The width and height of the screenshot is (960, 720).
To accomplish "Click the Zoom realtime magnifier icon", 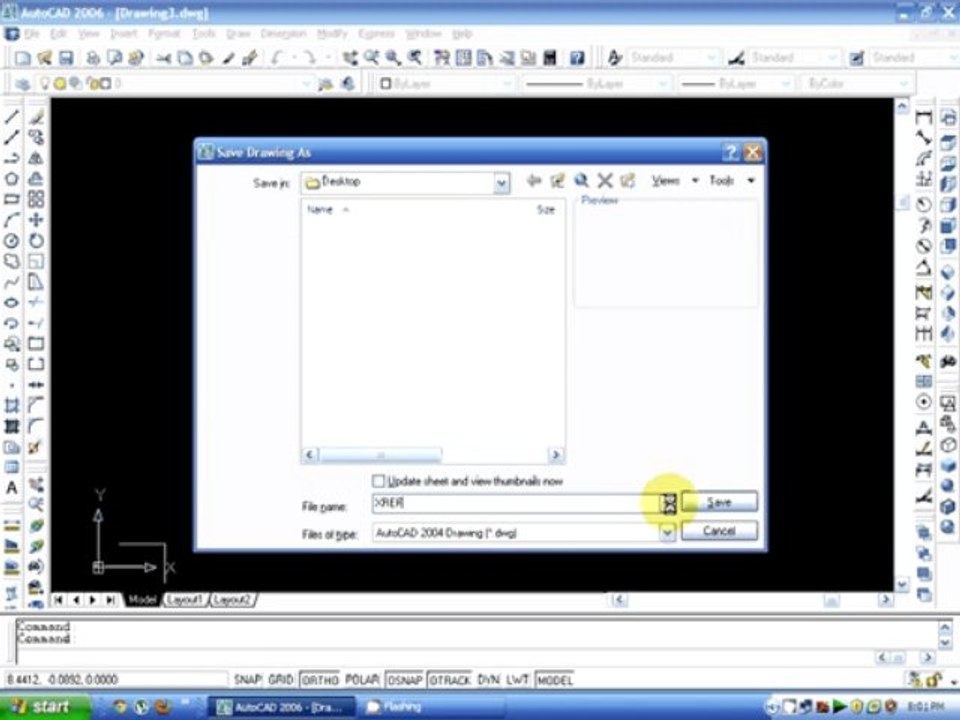I will [371, 58].
